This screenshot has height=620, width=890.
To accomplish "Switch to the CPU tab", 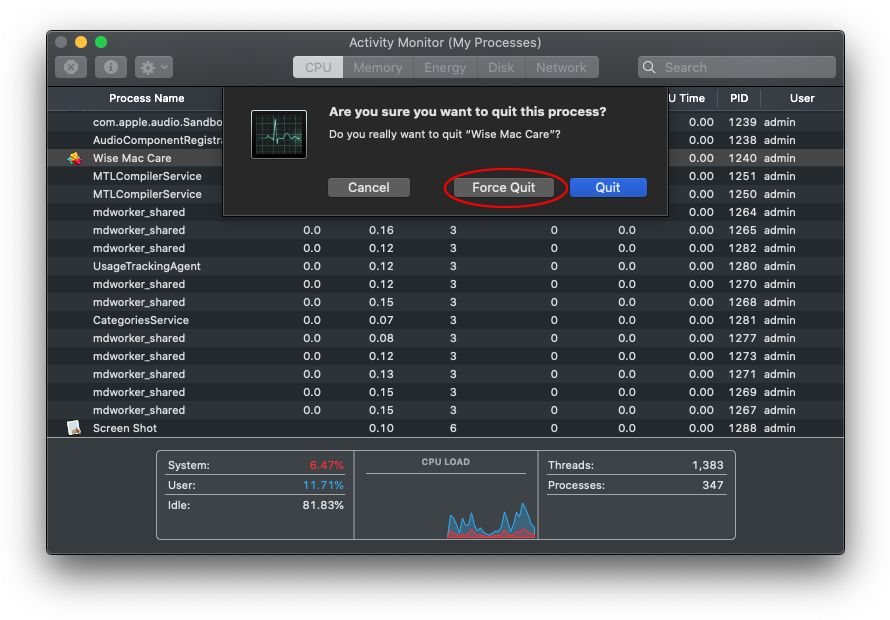I will point(318,68).
